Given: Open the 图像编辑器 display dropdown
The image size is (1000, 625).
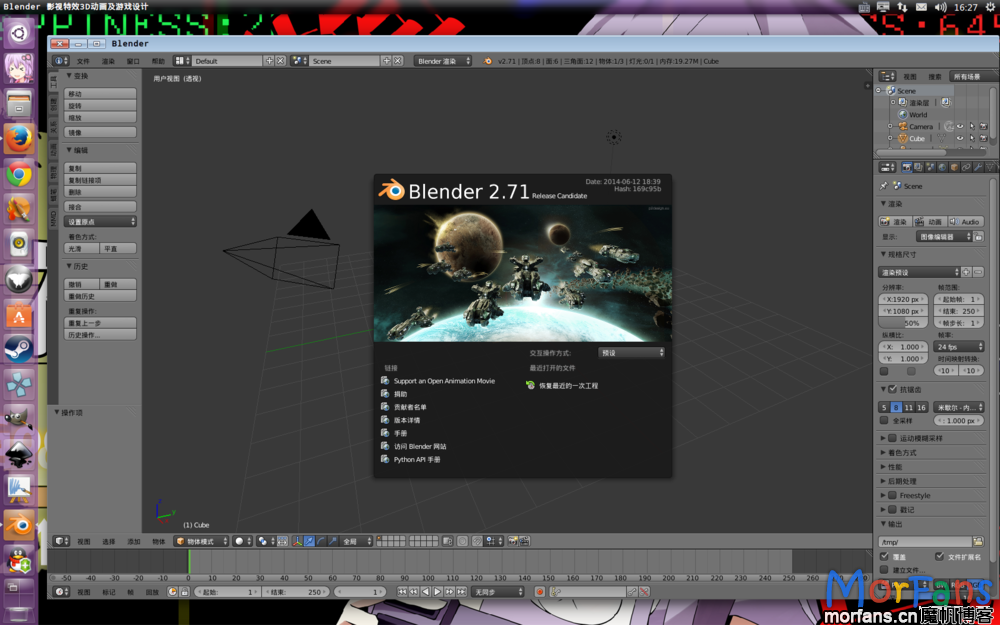Looking at the screenshot, I should point(944,237).
